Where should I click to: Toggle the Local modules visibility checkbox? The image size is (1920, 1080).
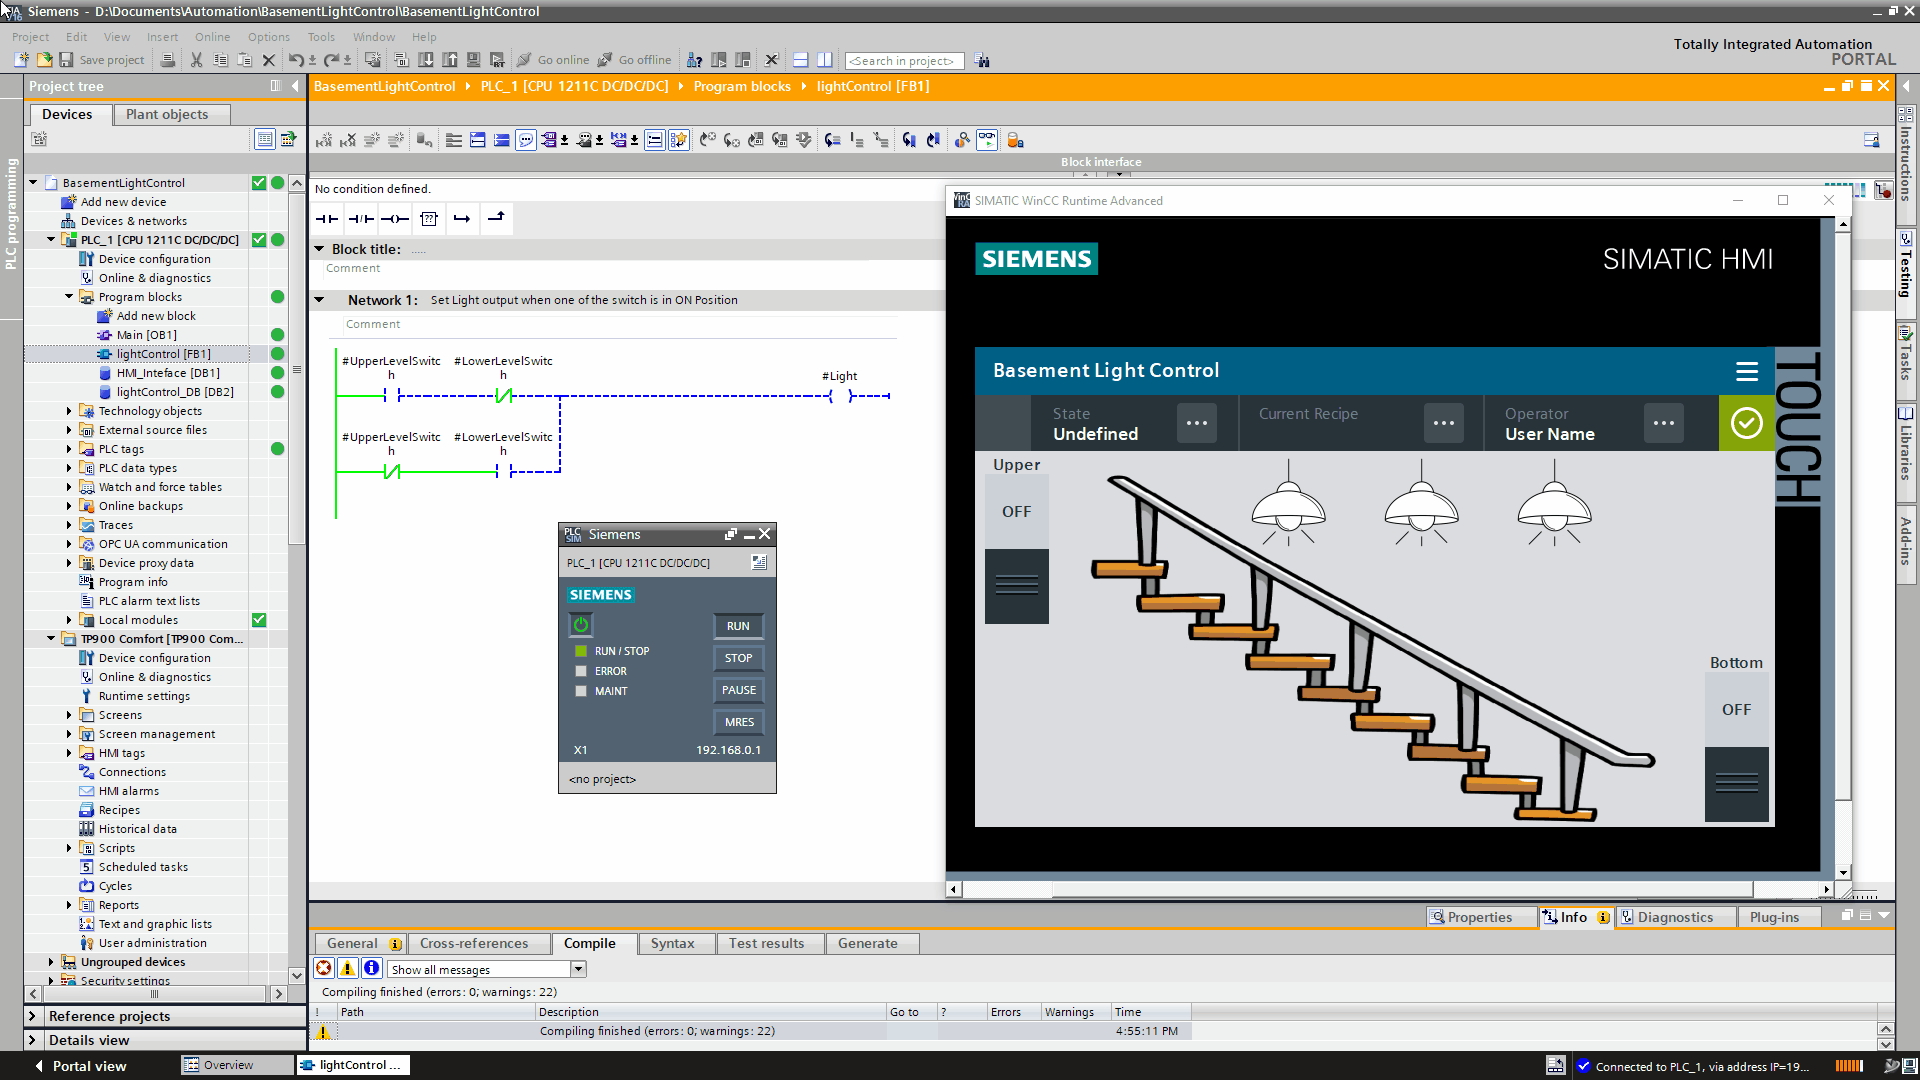[x=258, y=618]
